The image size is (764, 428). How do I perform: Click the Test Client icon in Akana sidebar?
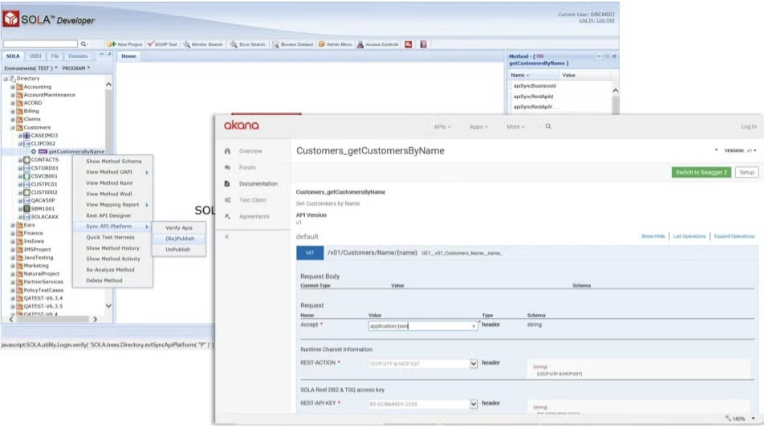click(228, 200)
